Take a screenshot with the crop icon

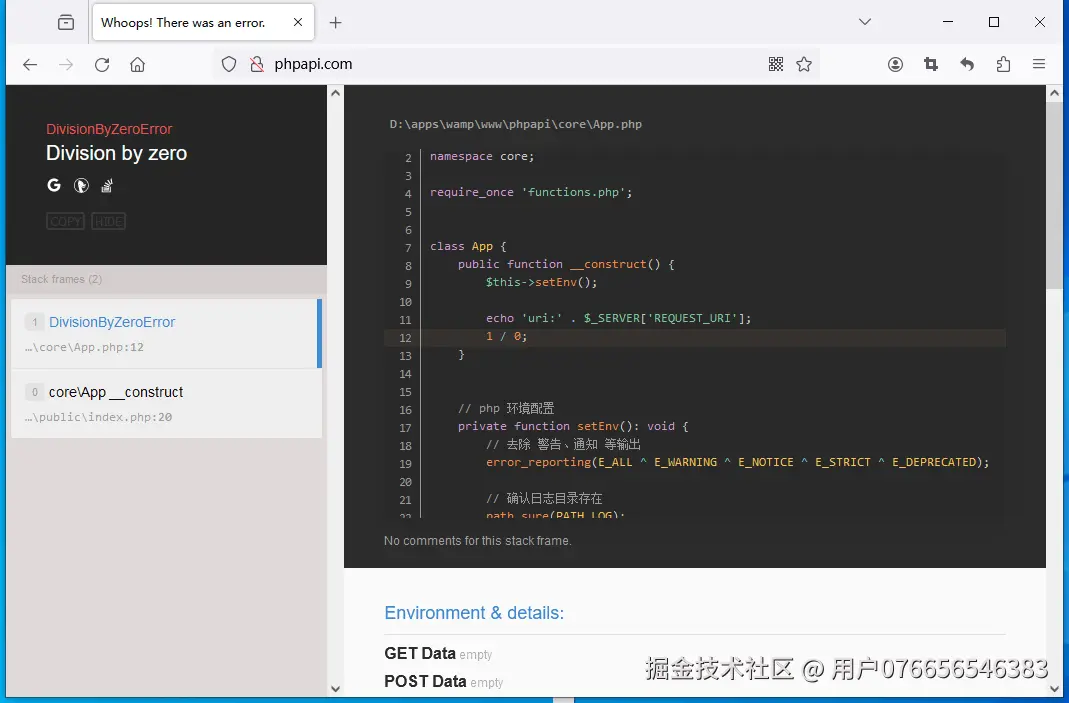coord(931,63)
